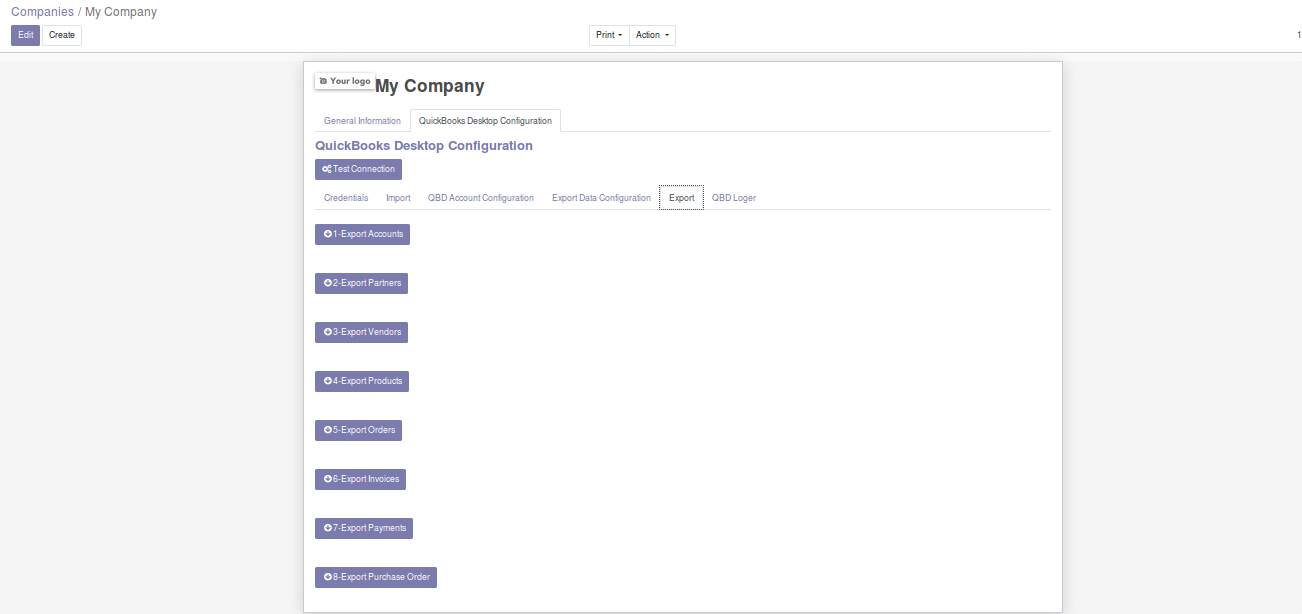Click Test Connection button

358,169
